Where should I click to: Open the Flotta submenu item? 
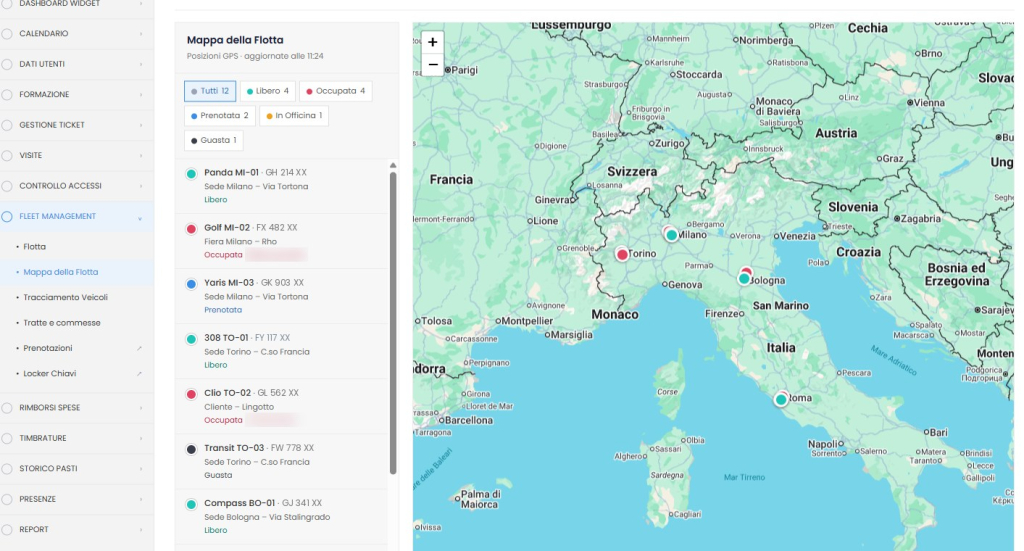35,247
